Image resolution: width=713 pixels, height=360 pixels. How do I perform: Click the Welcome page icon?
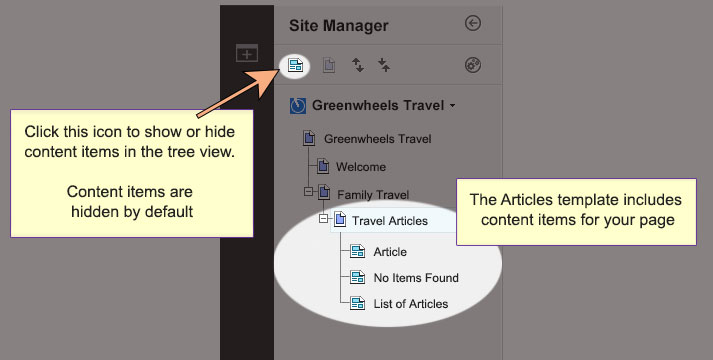(323, 166)
